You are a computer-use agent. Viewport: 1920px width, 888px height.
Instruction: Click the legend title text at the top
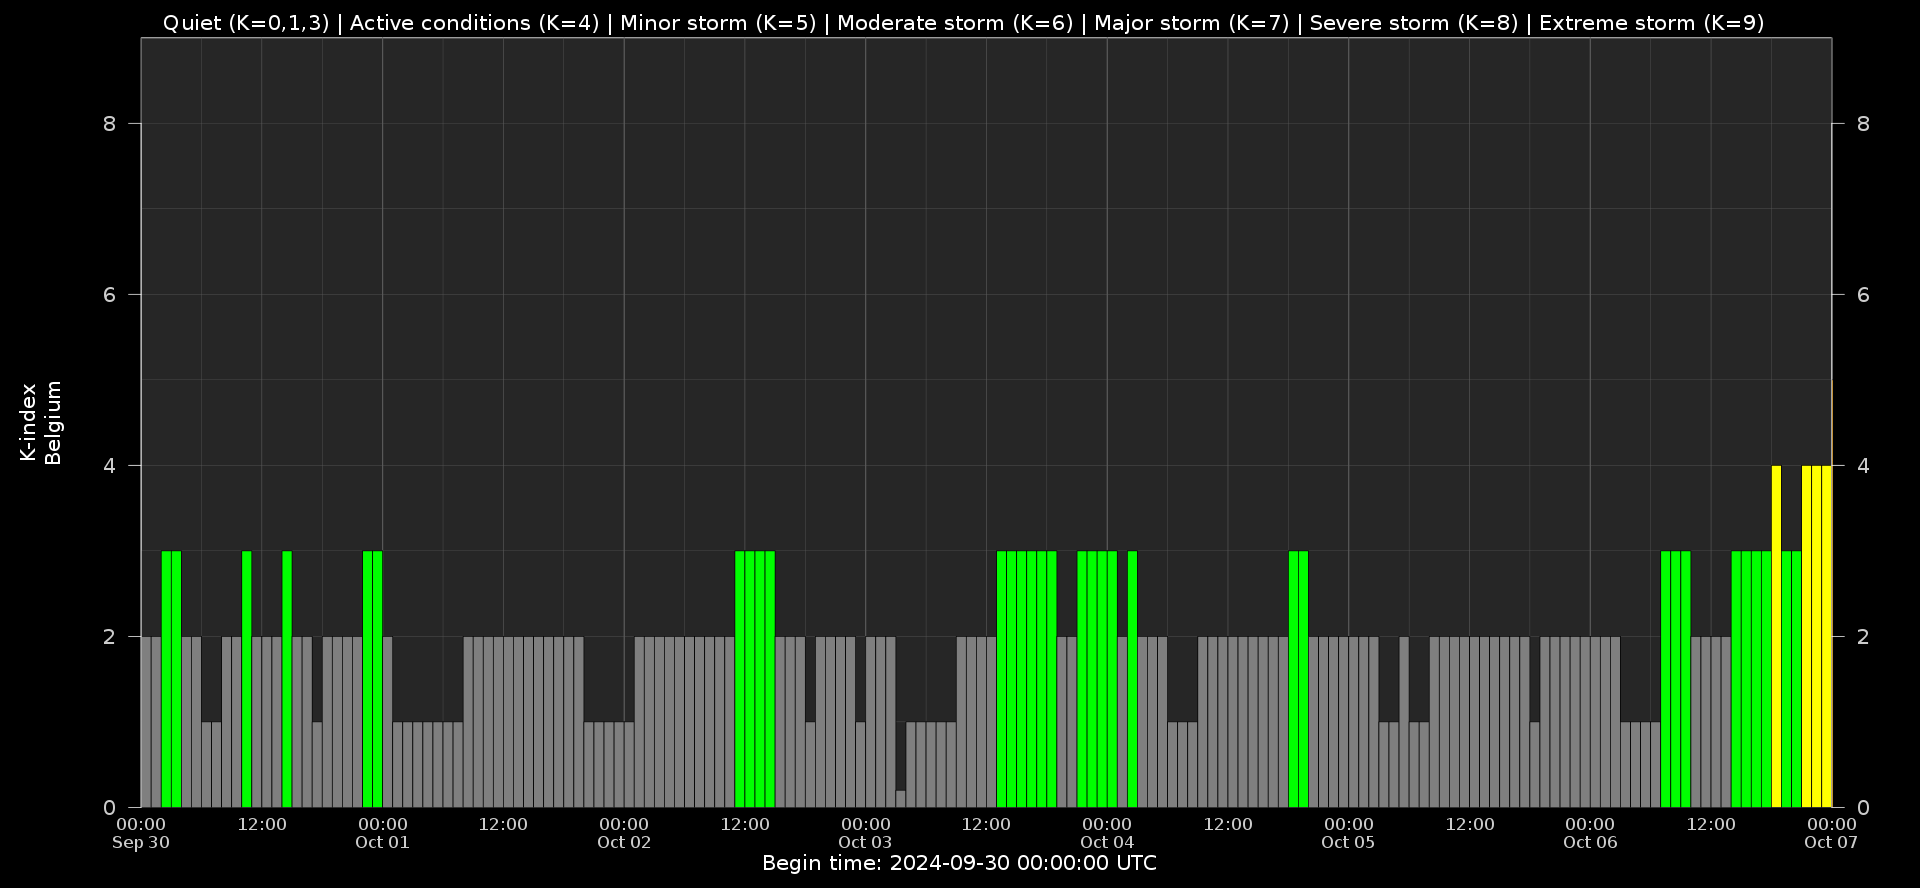pos(963,23)
